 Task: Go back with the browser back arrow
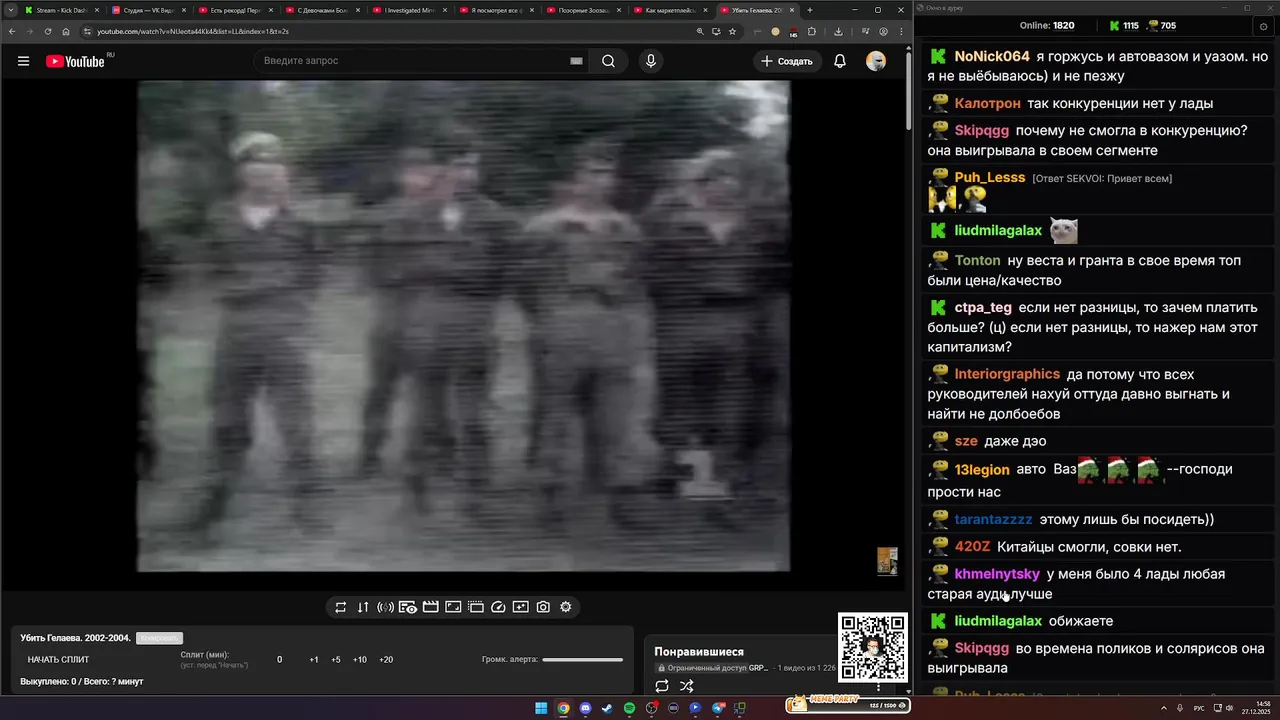click(x=12, y=31)
